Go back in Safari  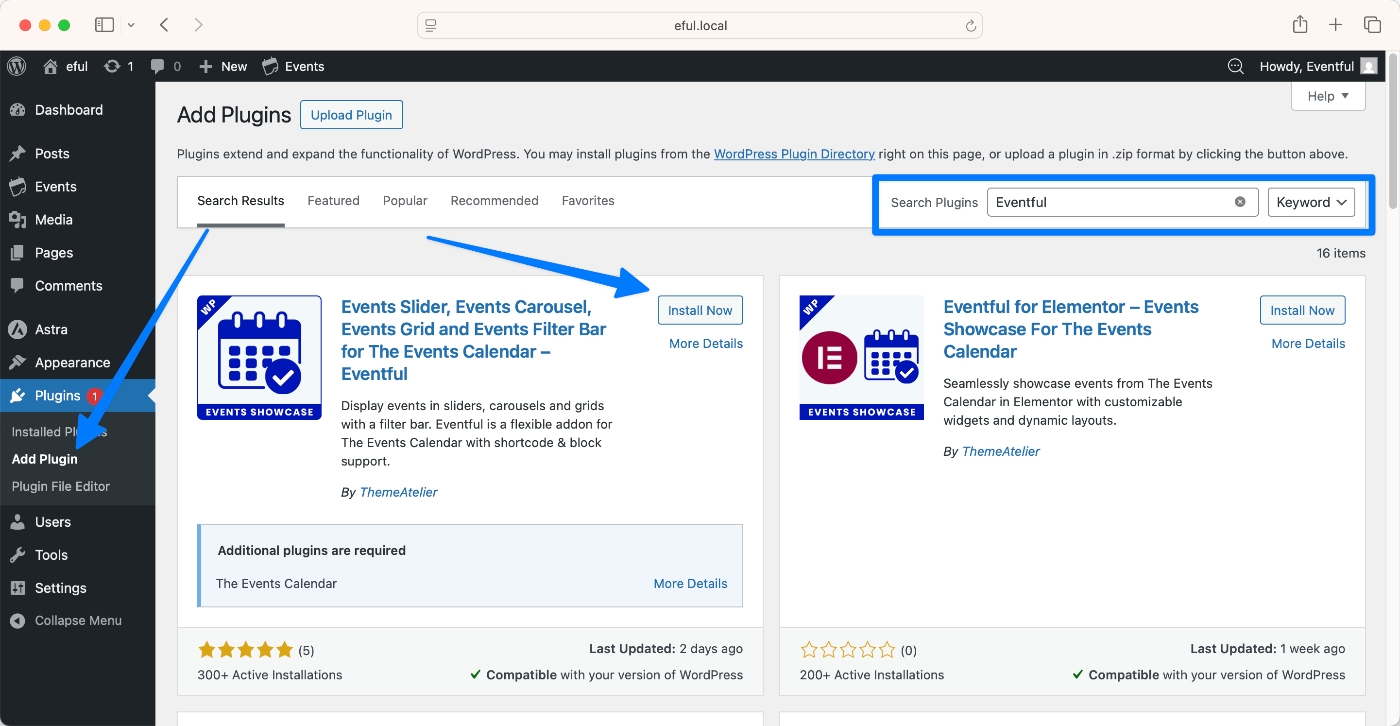point(164,25)
